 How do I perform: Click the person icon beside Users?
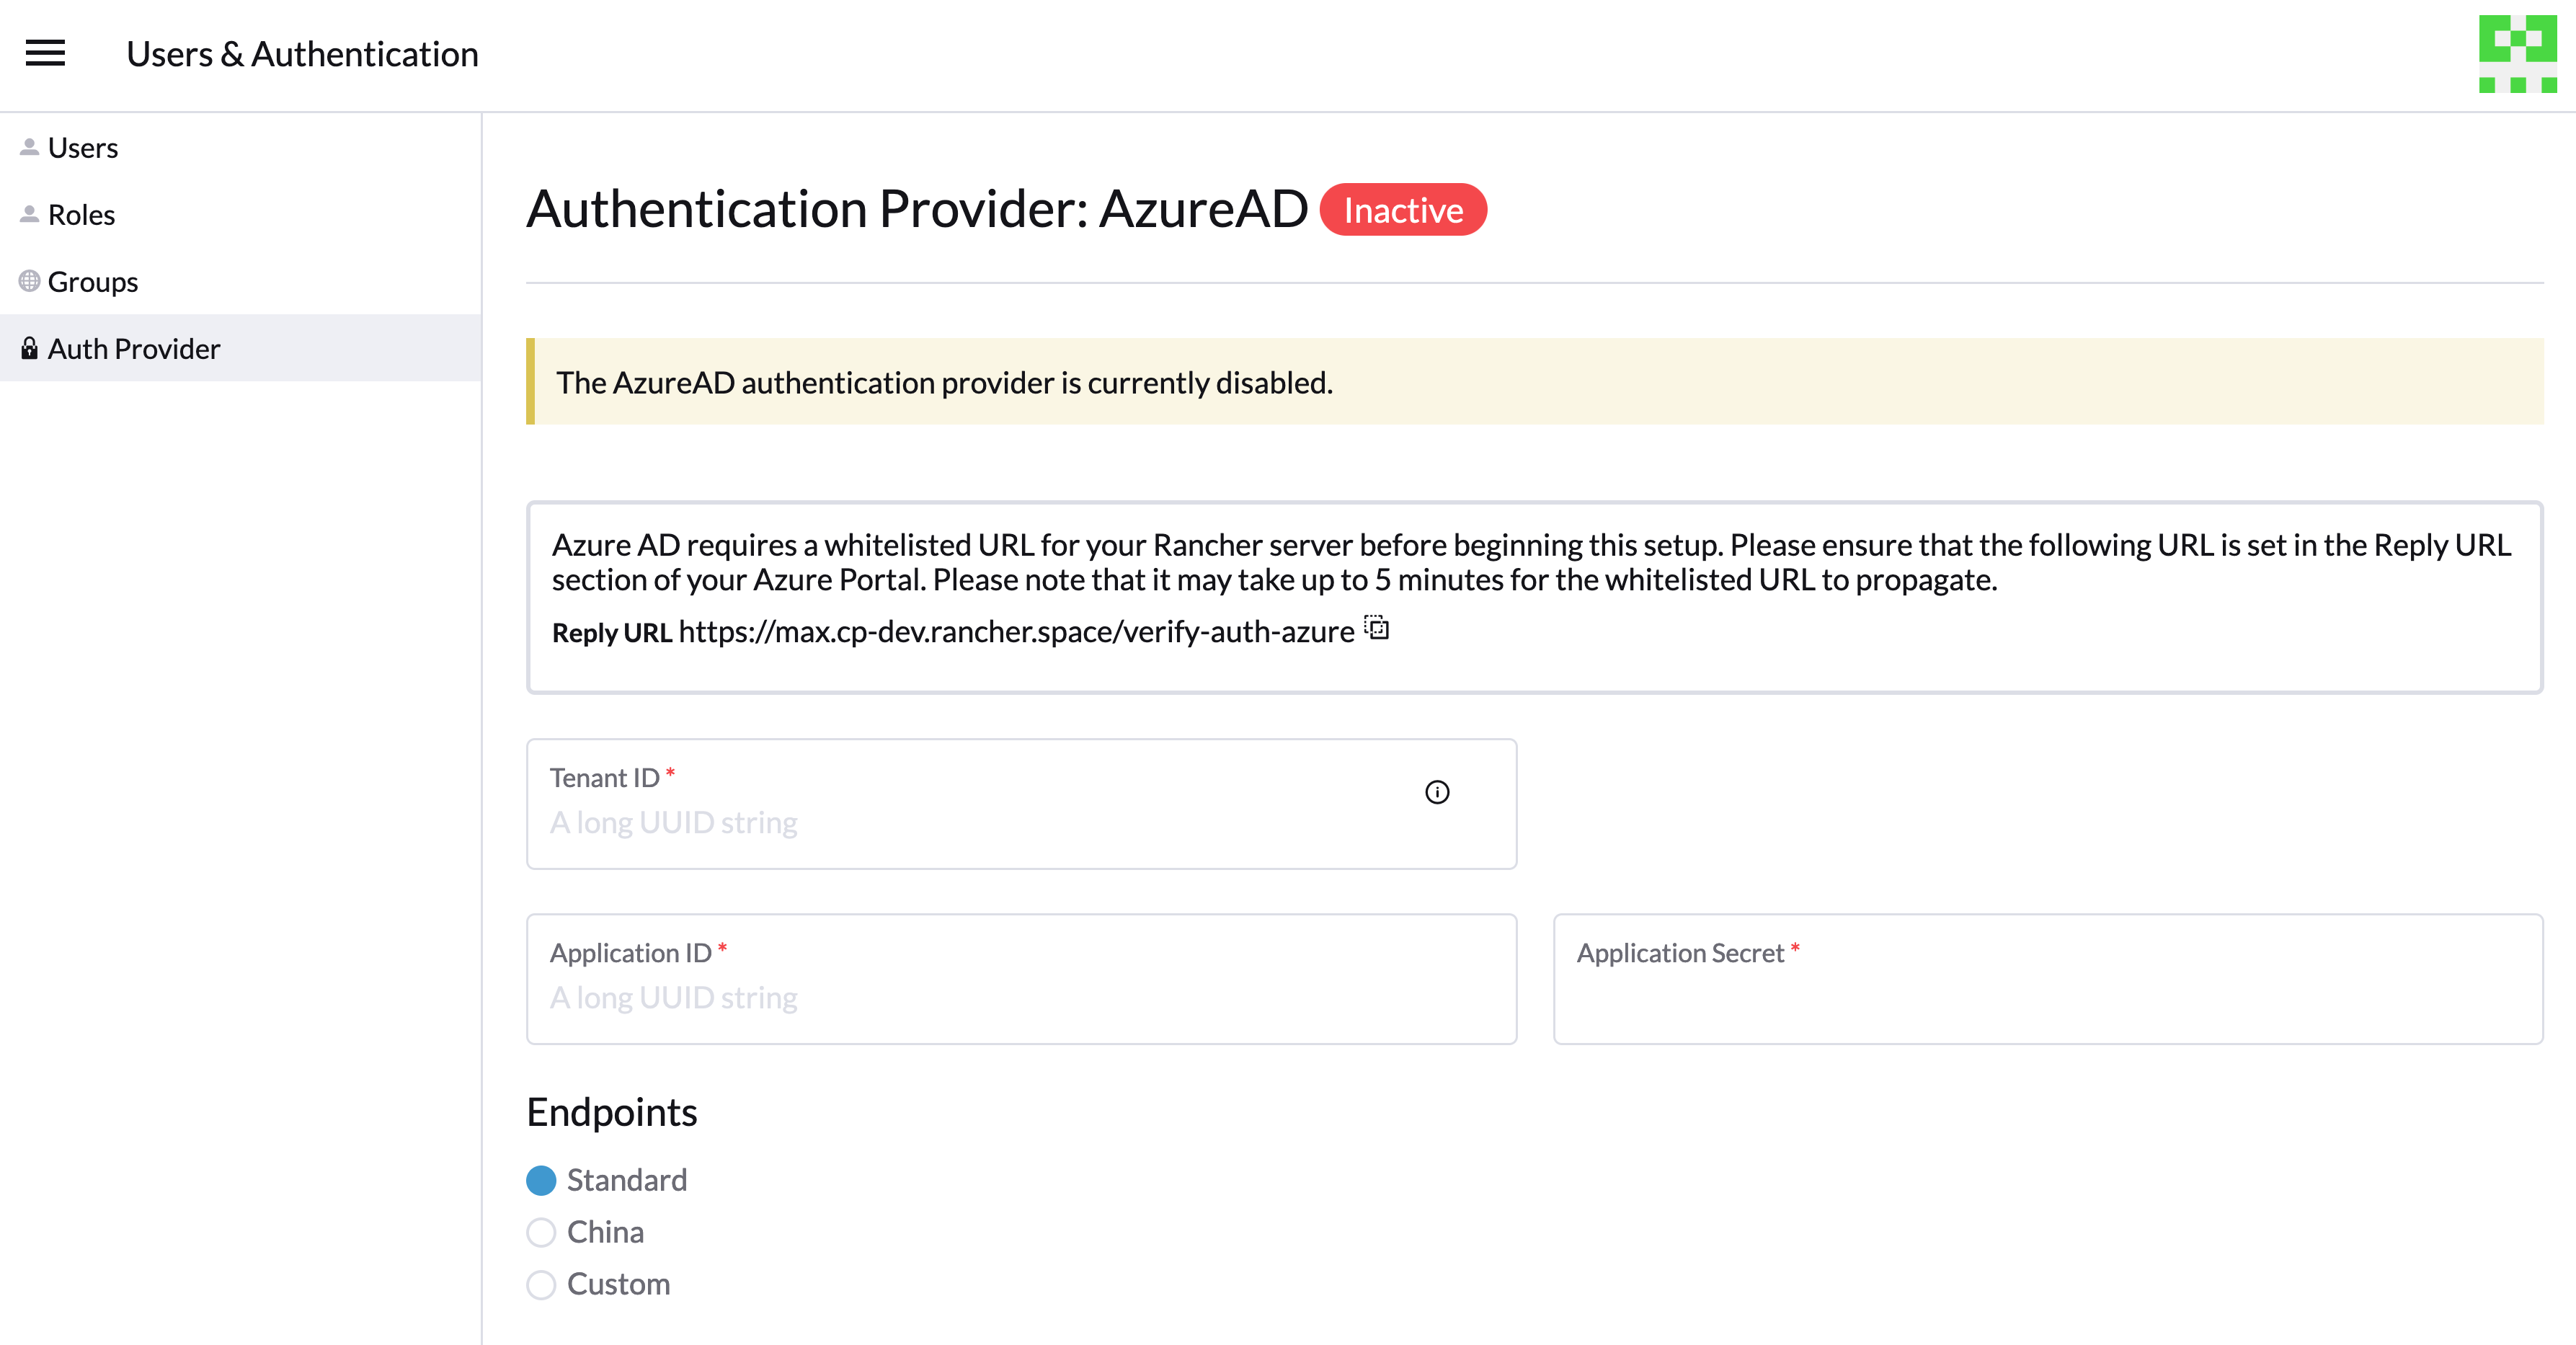click(x=29, y=146)
